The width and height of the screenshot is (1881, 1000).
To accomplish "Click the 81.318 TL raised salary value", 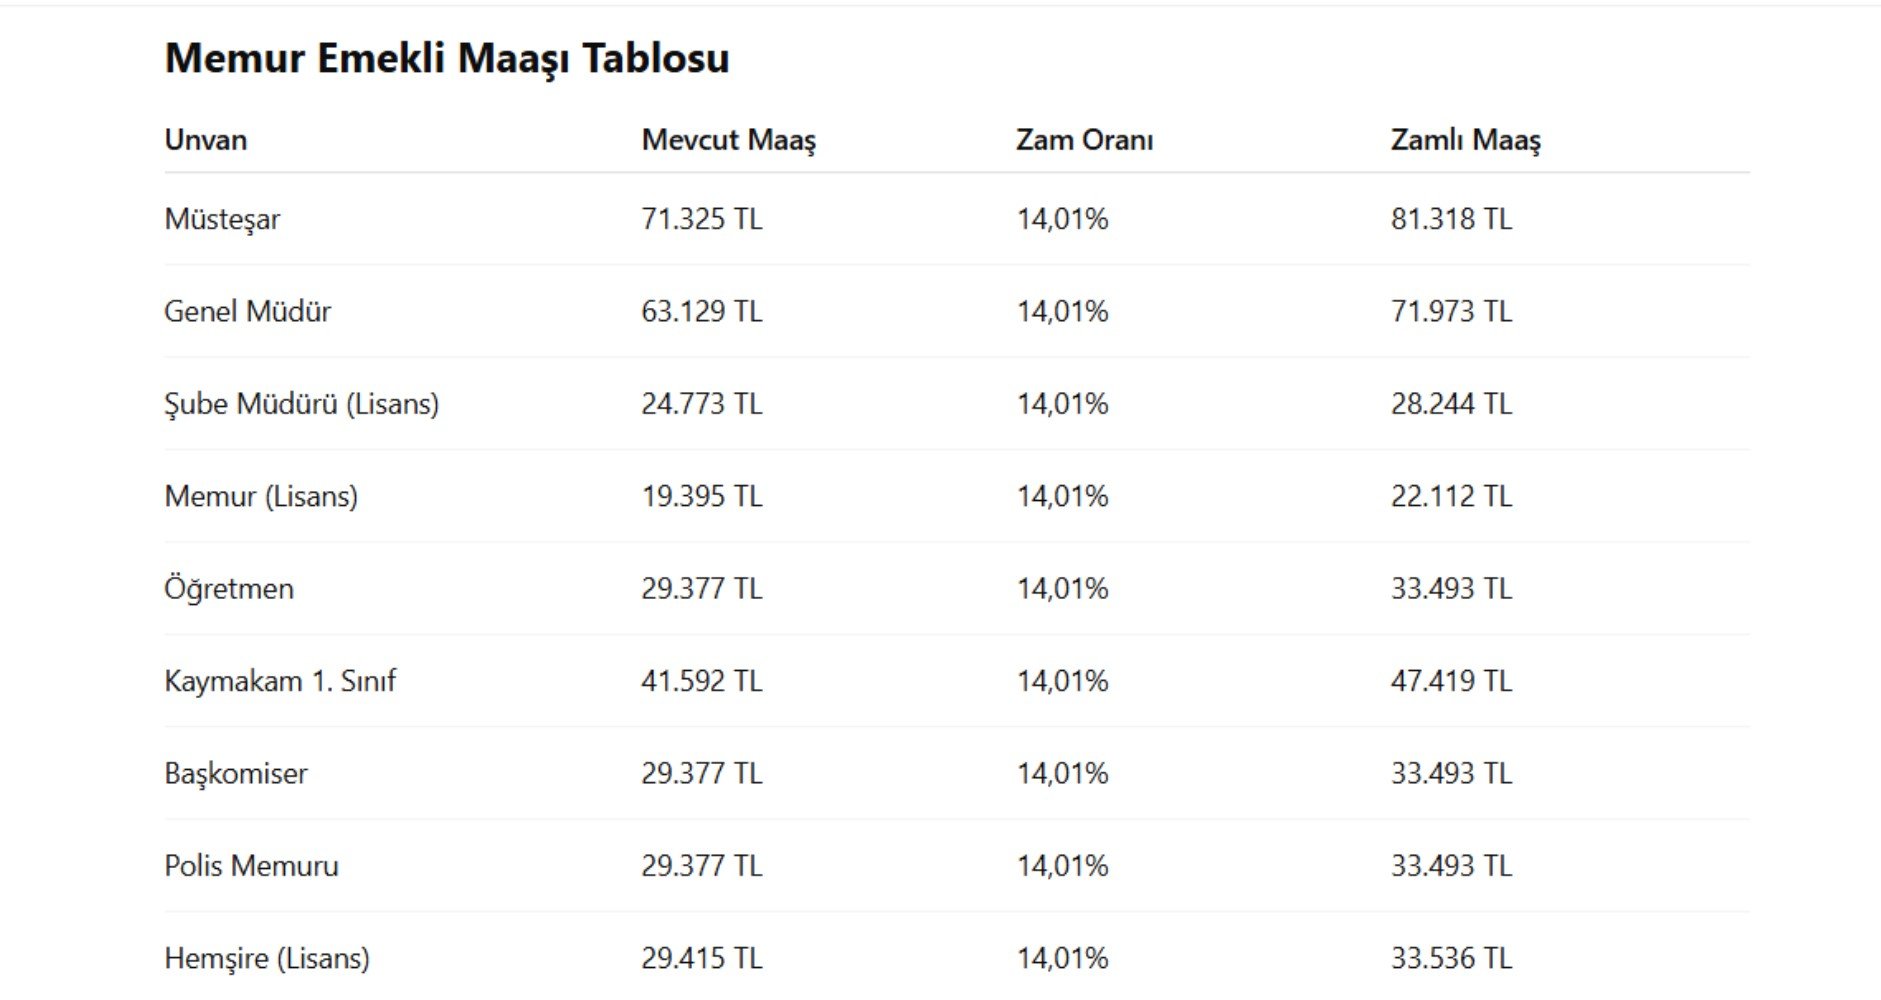I will (x=1451, y=219).
